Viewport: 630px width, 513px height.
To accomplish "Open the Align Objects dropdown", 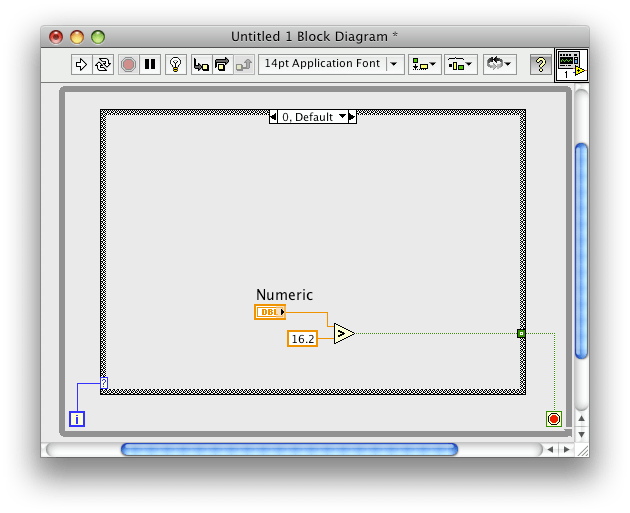I will point(425,64).
